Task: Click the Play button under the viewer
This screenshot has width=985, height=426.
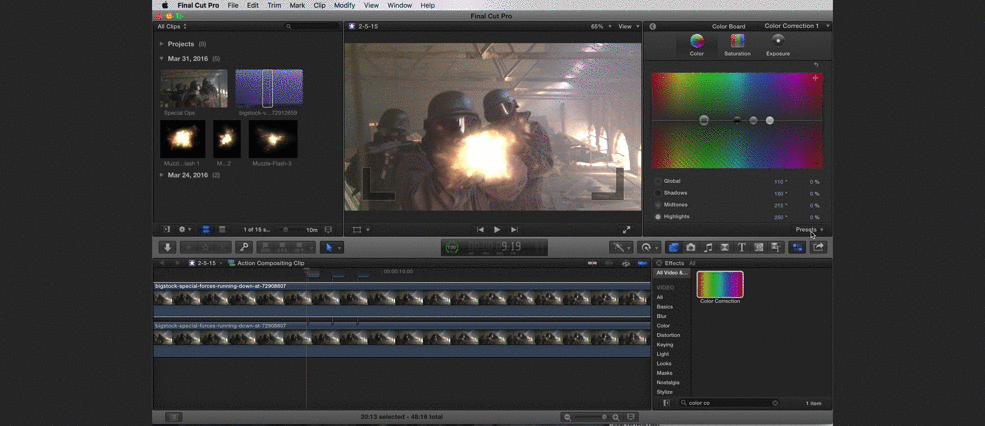Action: click(x=497, y=230)
